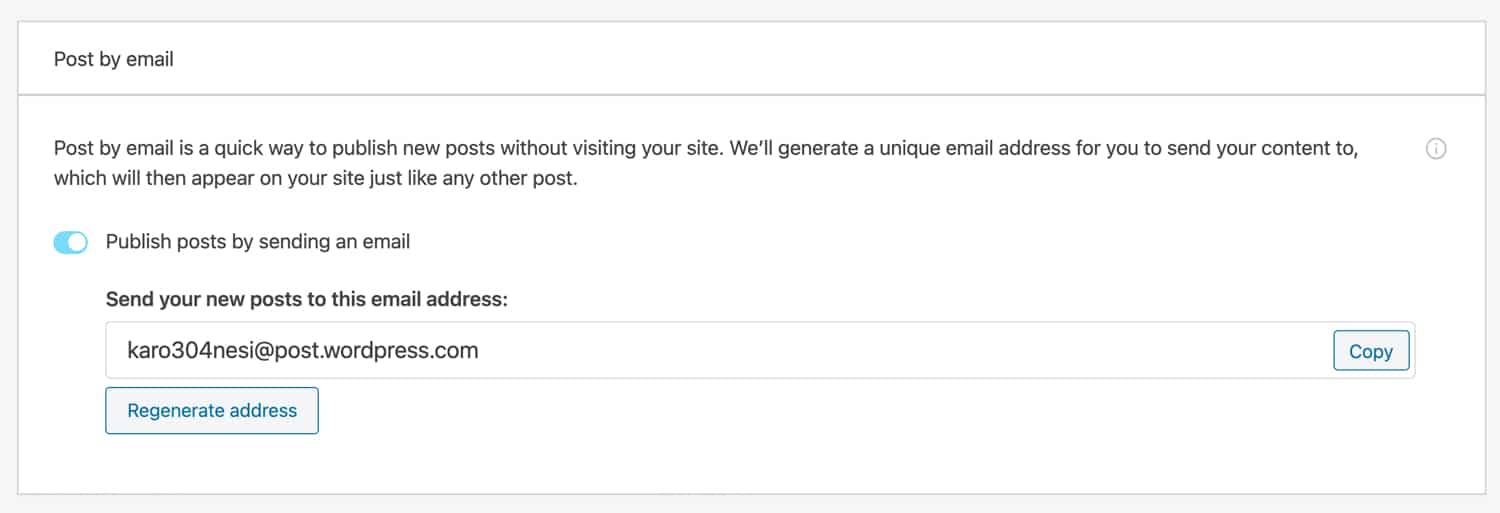Hit Copy at the right of the address field
Image resolution: width=1500 pixels, height=513 pixels.
pyautogui.click(x=1370, y=351)
